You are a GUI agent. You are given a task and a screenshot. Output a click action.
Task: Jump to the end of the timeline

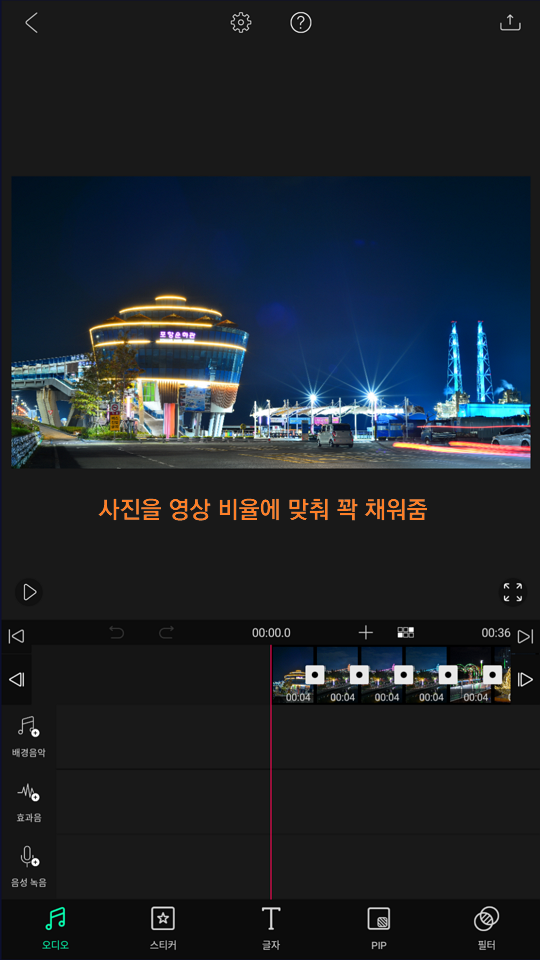pyautogui.click(x=525, y=636)
